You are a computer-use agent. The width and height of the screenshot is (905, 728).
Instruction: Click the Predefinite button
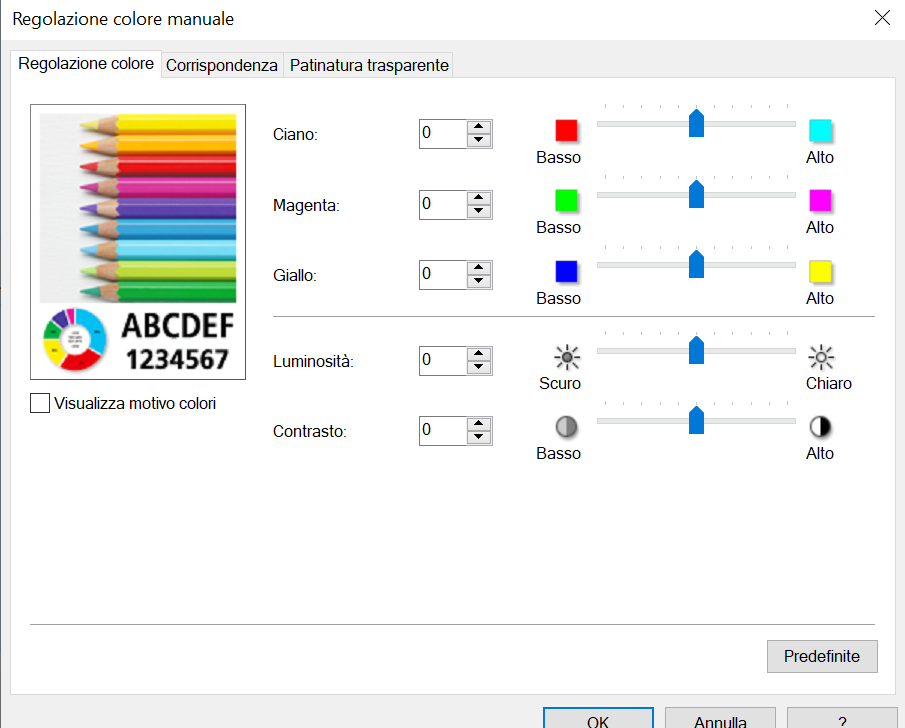click(x=822, y=656)
